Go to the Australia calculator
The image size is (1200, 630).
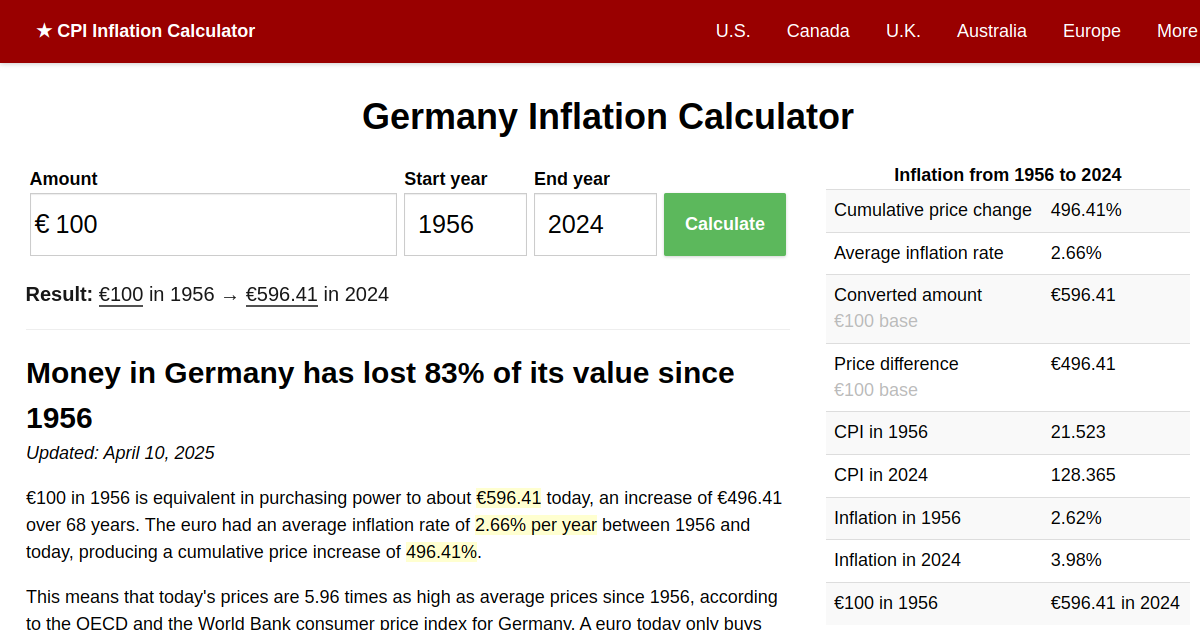(x=991, y=31)
